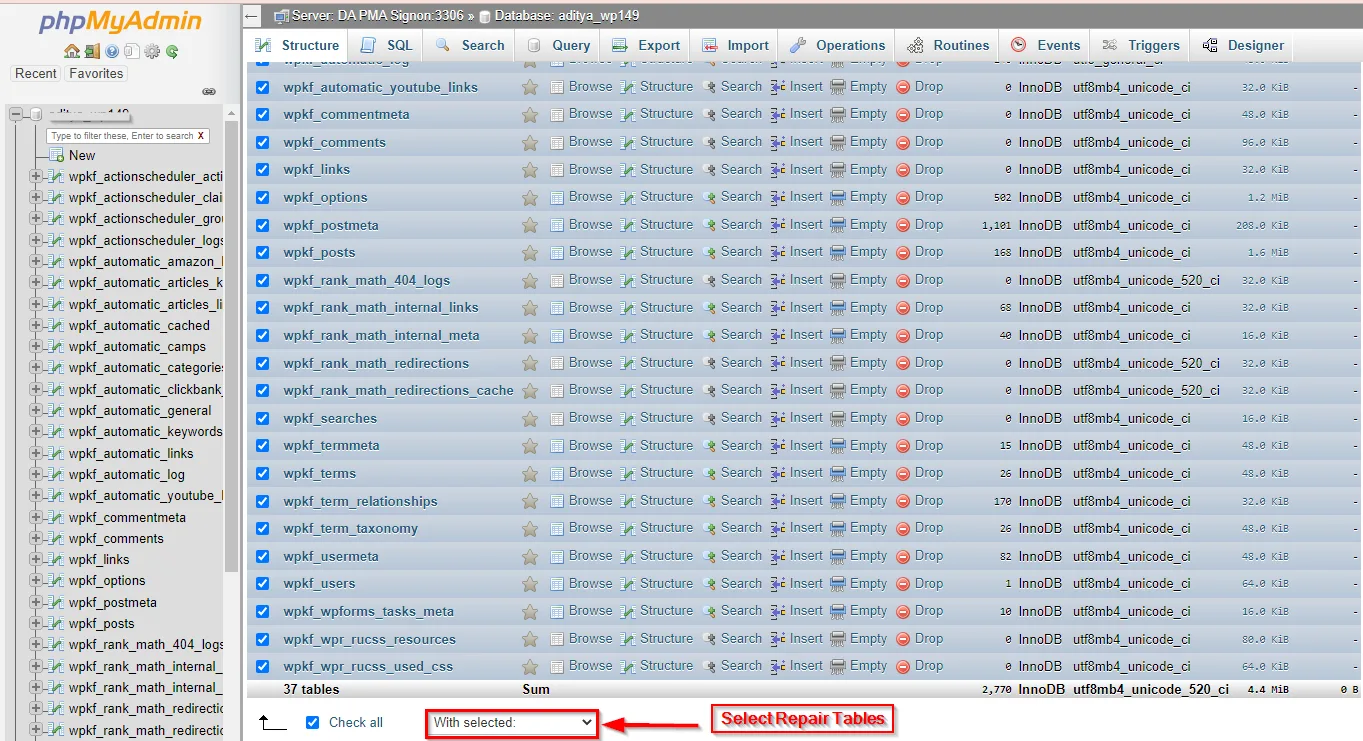Expand wpkf_commentmeta in navigation tree

(x=36, y=517)
